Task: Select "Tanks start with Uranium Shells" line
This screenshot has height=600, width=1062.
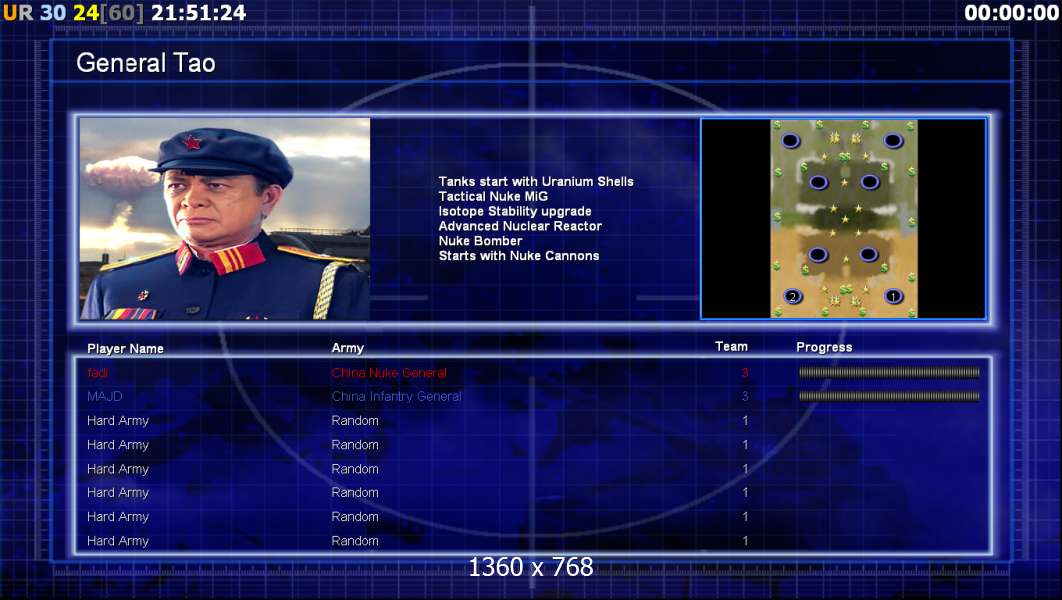Action: [x=536, y=181]
